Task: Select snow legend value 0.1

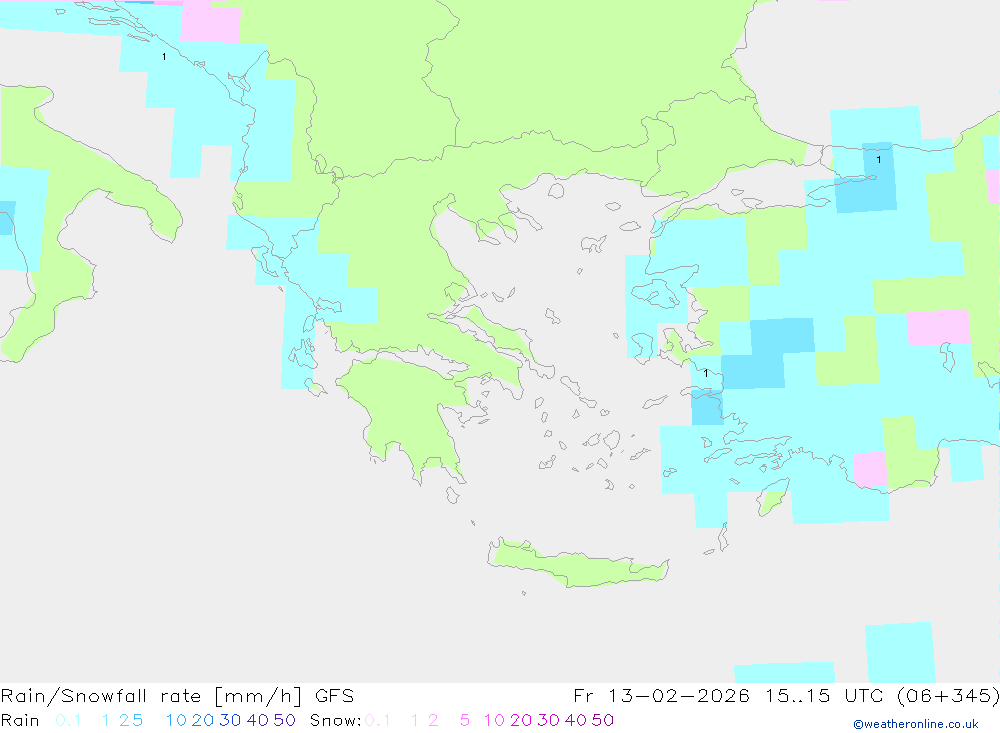Action: (378, 720)
